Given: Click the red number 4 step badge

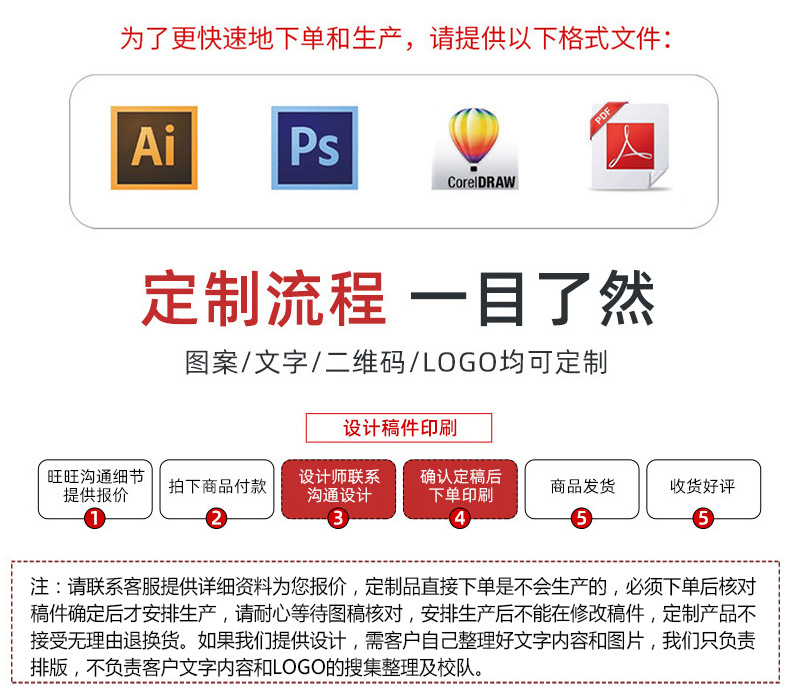Looking at the screenshot, I should pyautogui.click(x=459, y=518).
